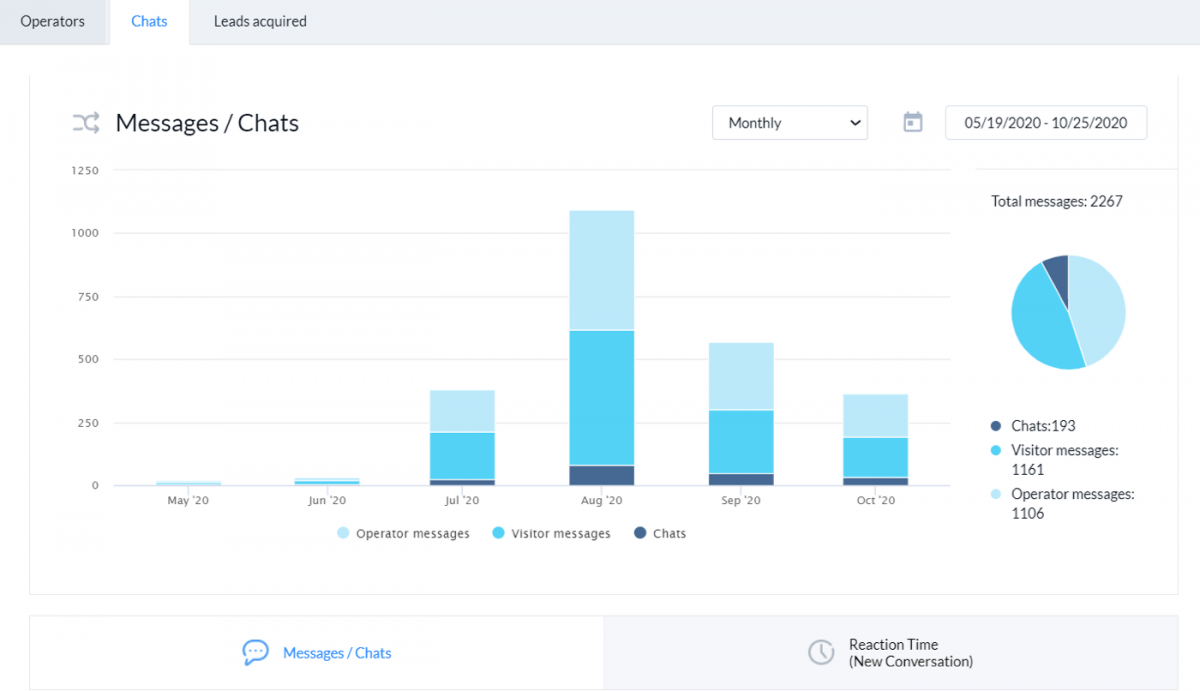Toggle Chats series in chart legend
The width and height of the screenshot is (1200, 691).
660,534
